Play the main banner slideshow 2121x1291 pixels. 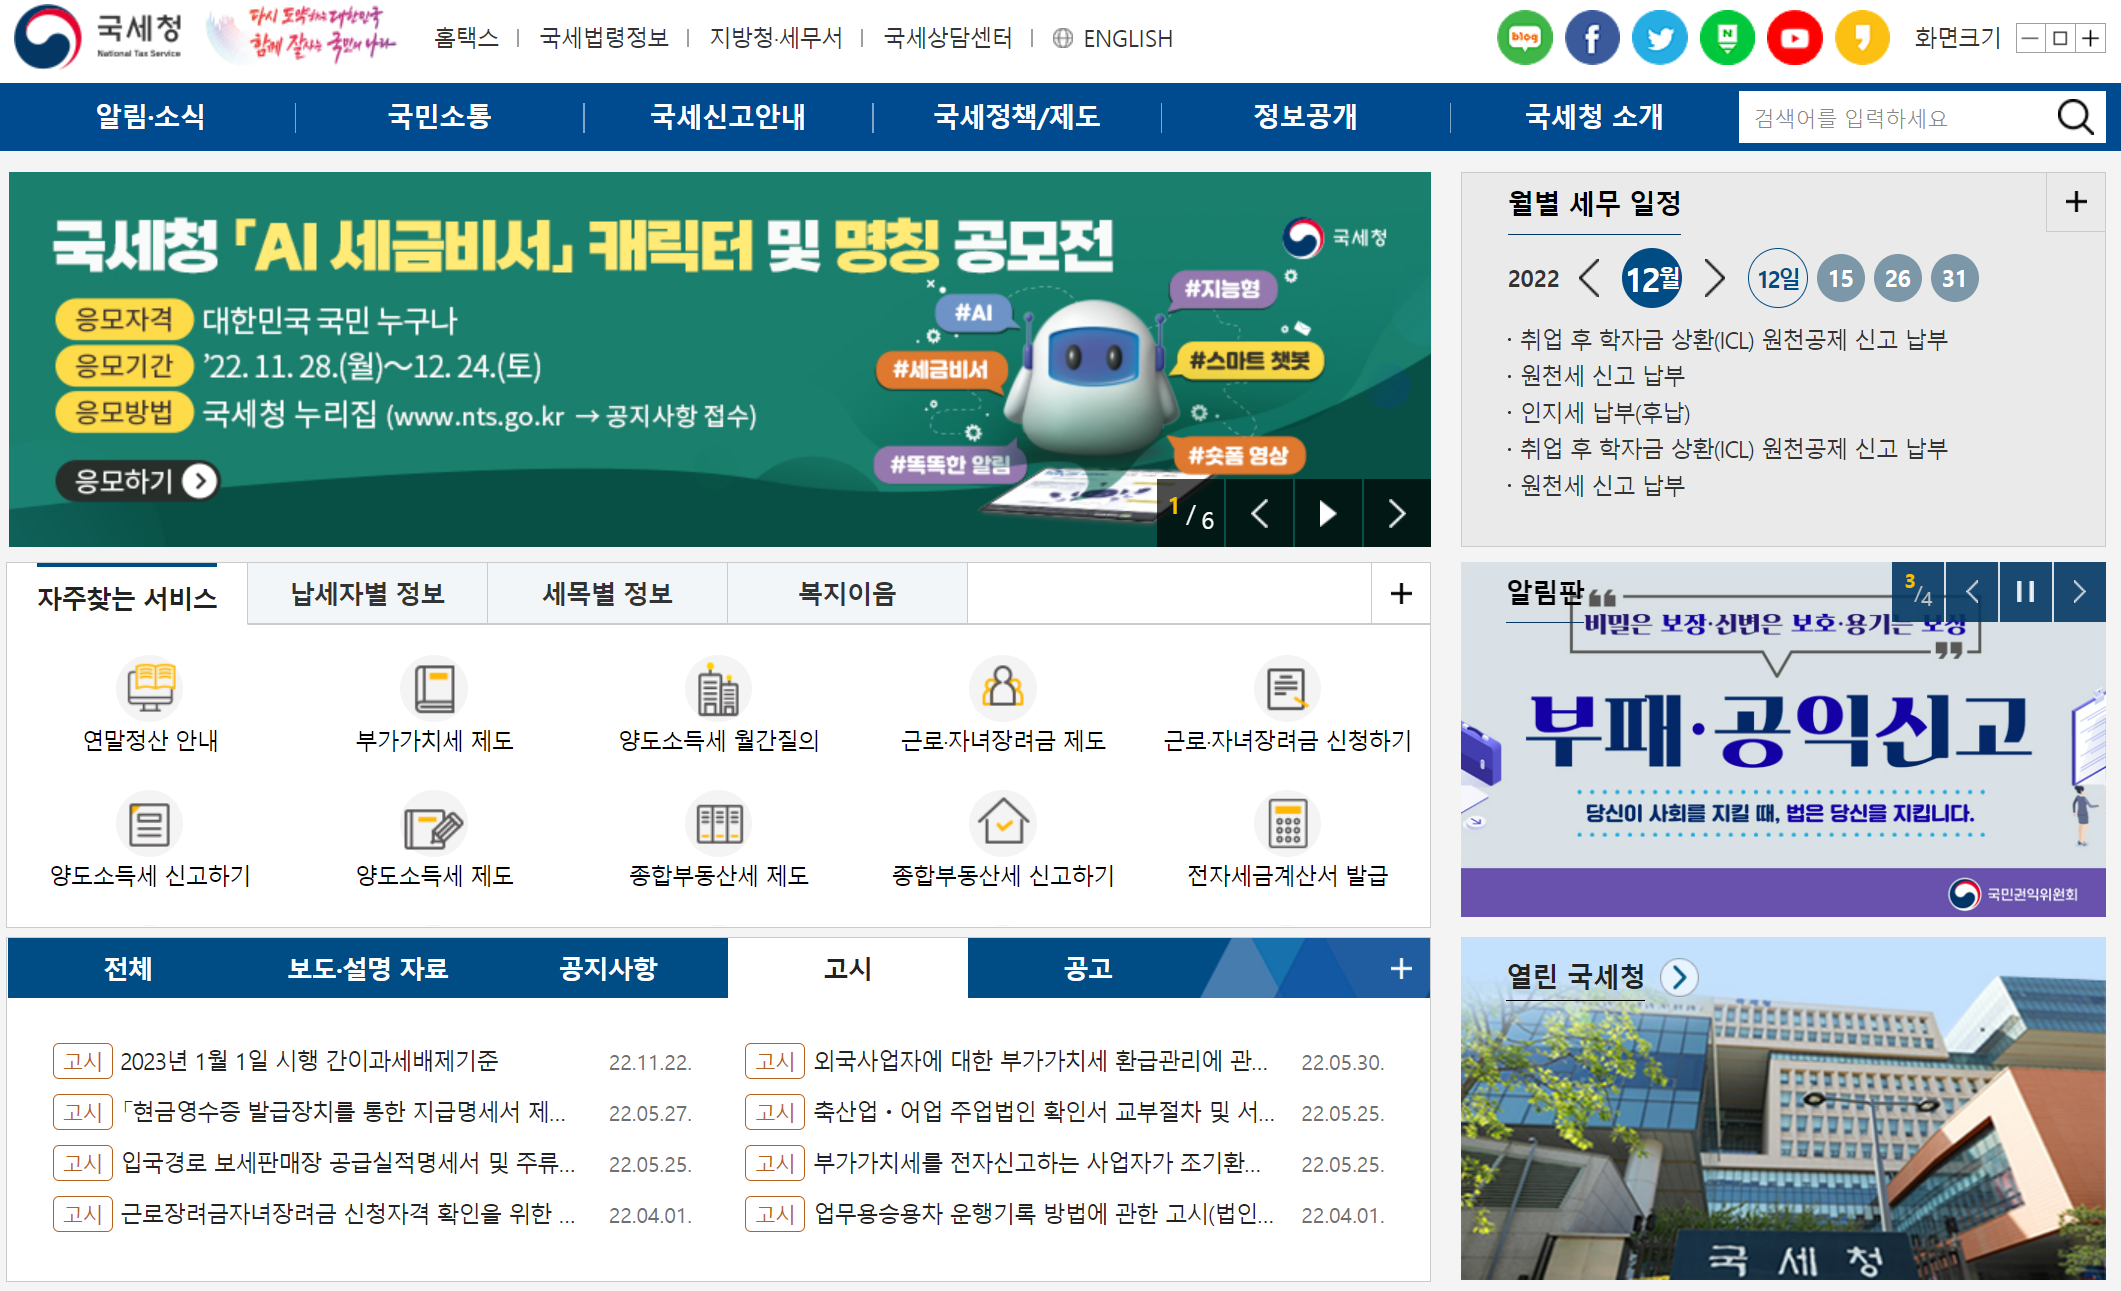tap(1327, 514)
